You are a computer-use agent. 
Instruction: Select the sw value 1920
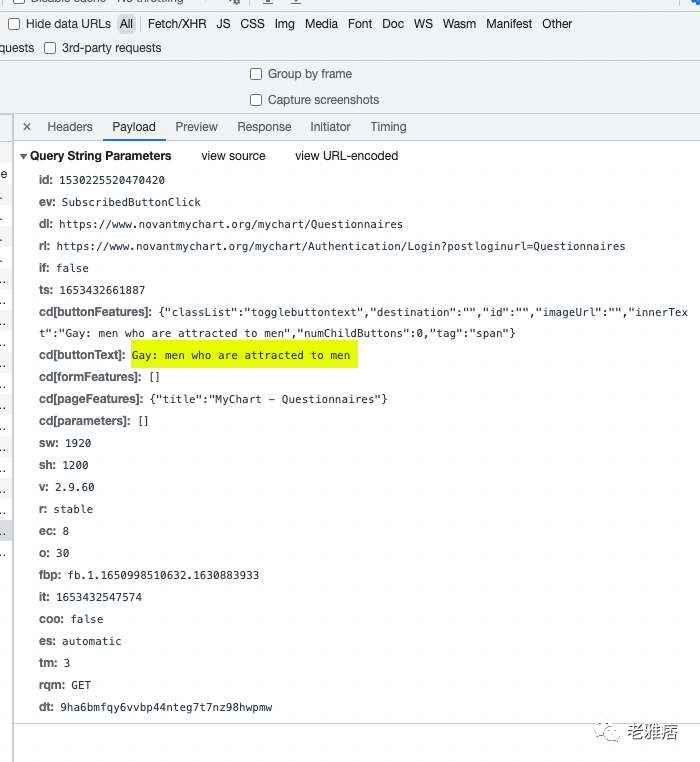pyautogui.click(x=78, y=443)
